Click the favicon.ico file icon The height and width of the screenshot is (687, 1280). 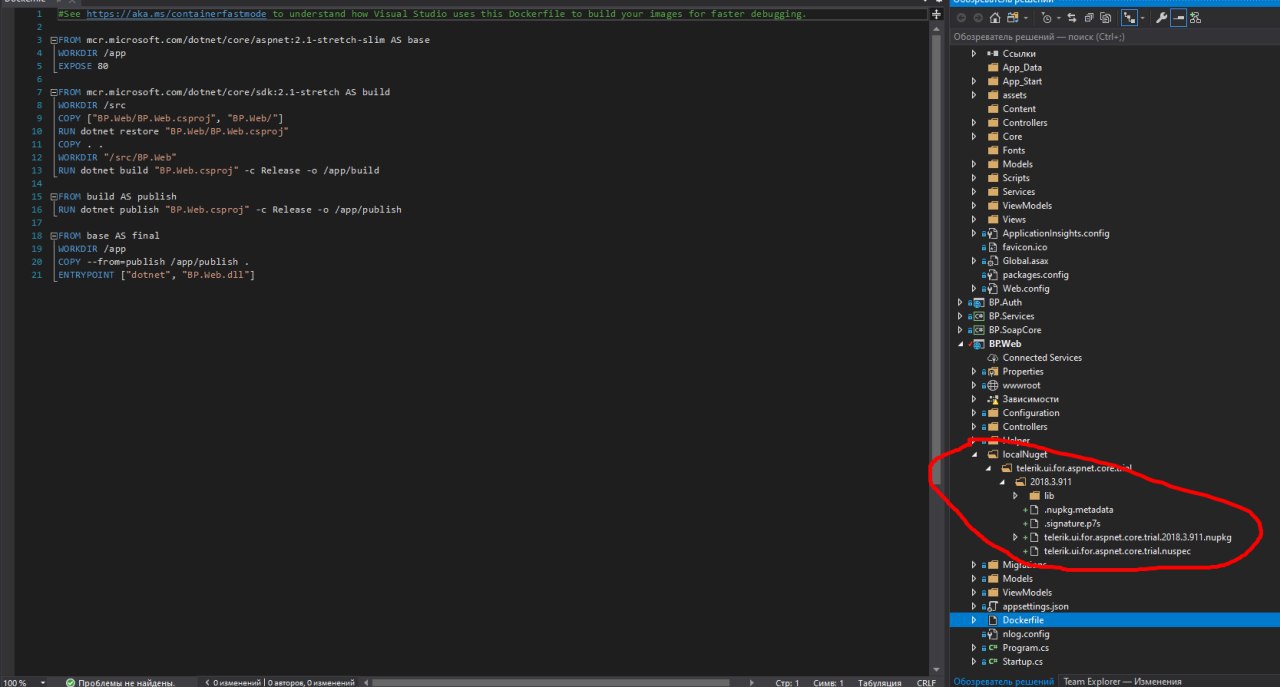pyautogui.click(x=993, y=247)
